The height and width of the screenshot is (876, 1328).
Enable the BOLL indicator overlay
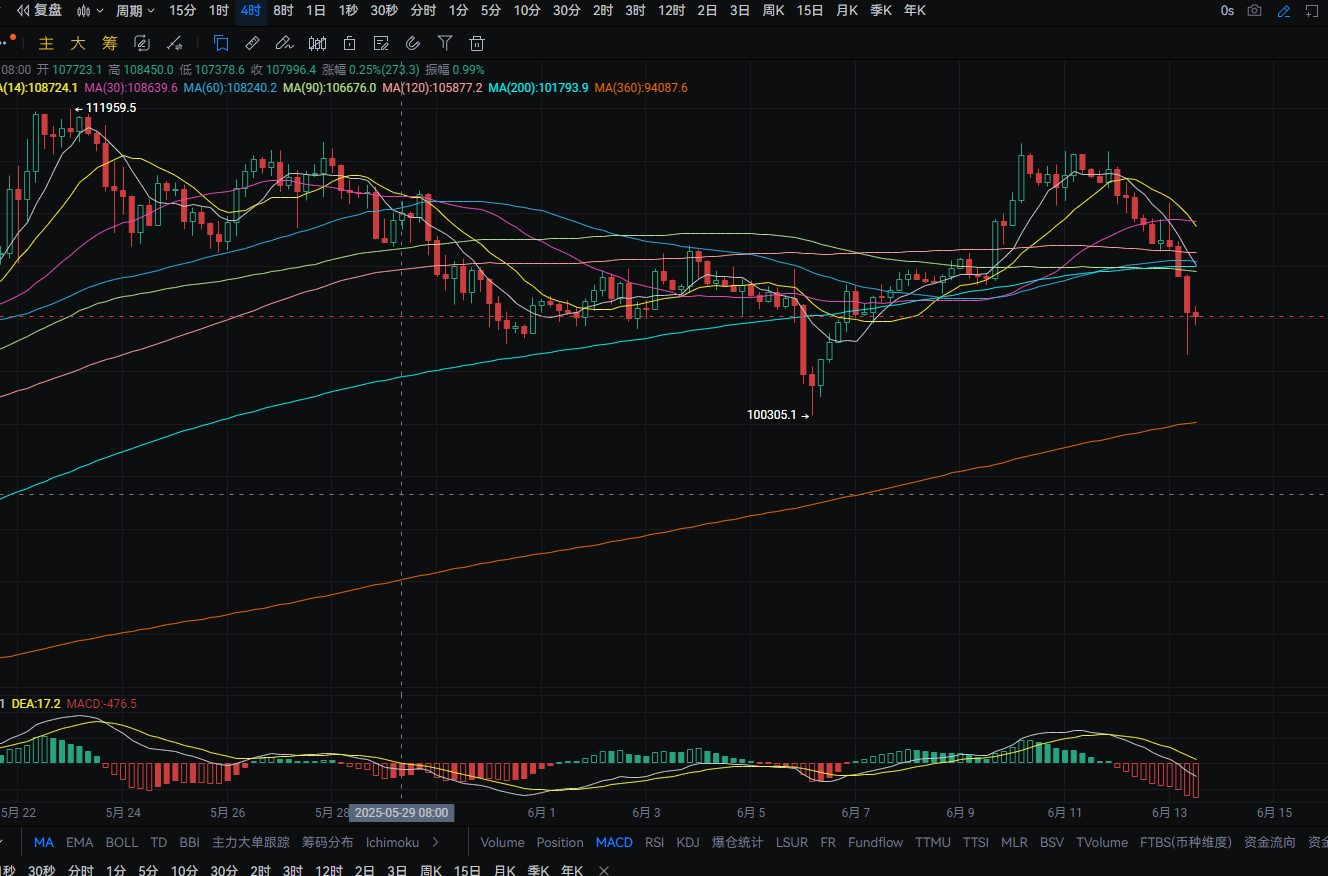click(122, 842)
